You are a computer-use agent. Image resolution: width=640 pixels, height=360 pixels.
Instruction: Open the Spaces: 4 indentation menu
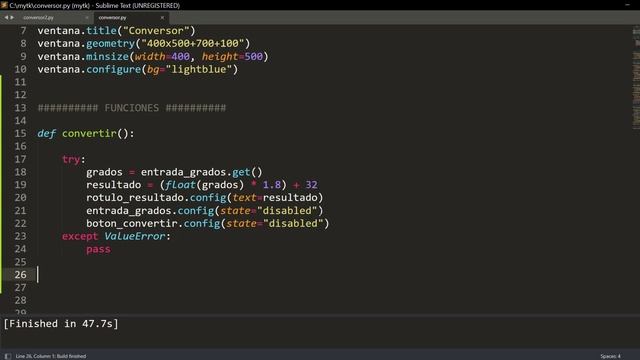(610, 356)
